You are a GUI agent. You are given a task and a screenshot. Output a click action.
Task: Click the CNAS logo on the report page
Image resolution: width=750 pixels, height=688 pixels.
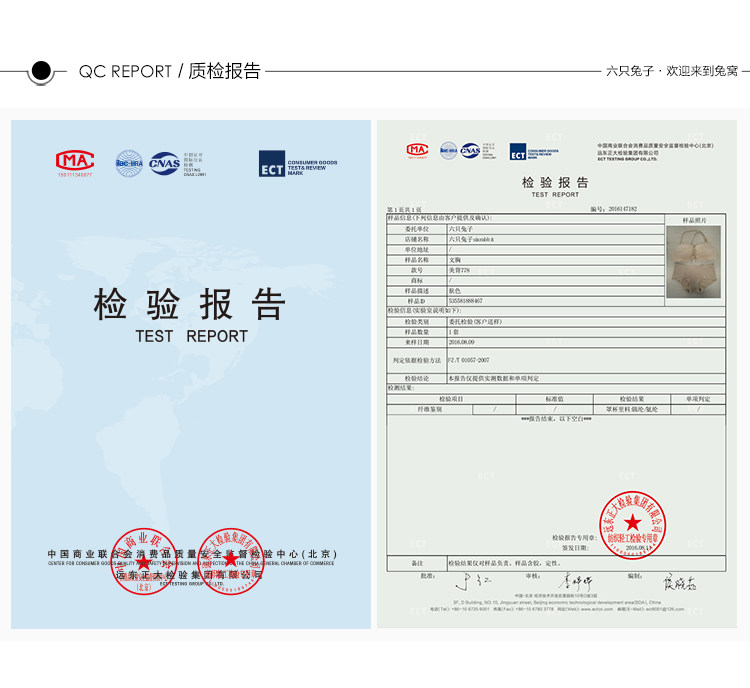tap(470, 151)
